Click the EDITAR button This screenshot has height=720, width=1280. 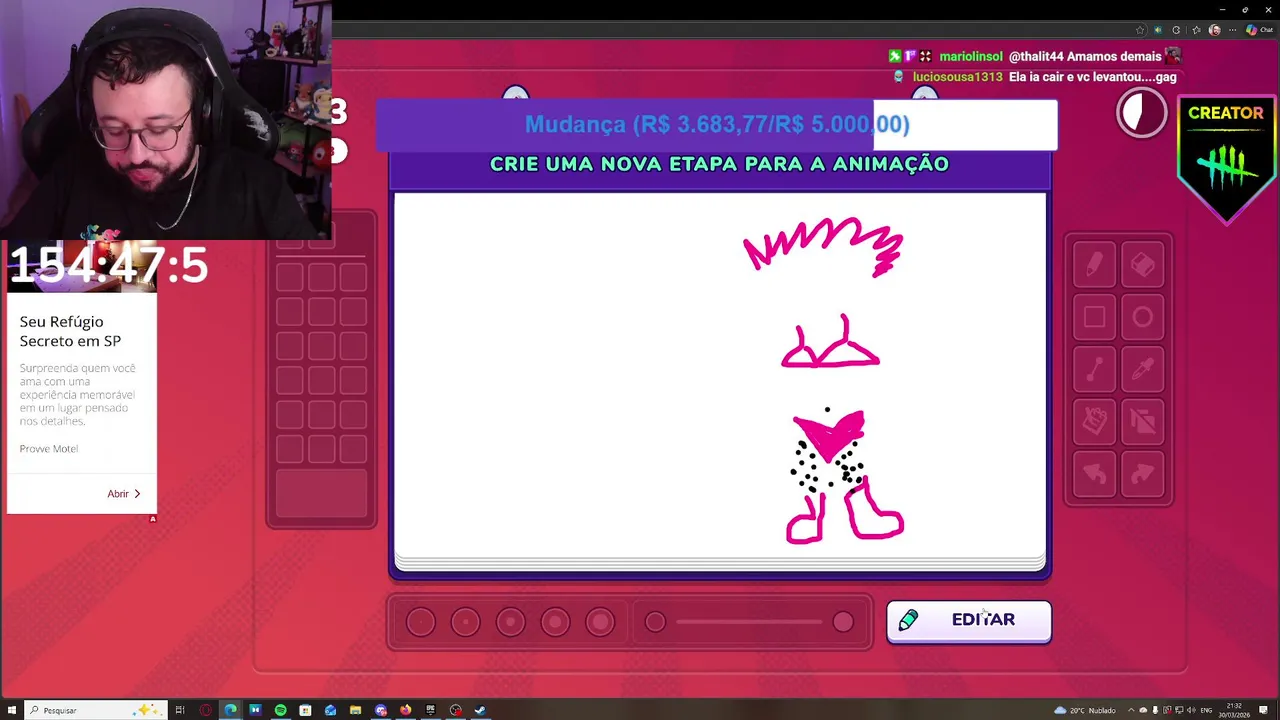pyautogui.click(x=968, y=621)
